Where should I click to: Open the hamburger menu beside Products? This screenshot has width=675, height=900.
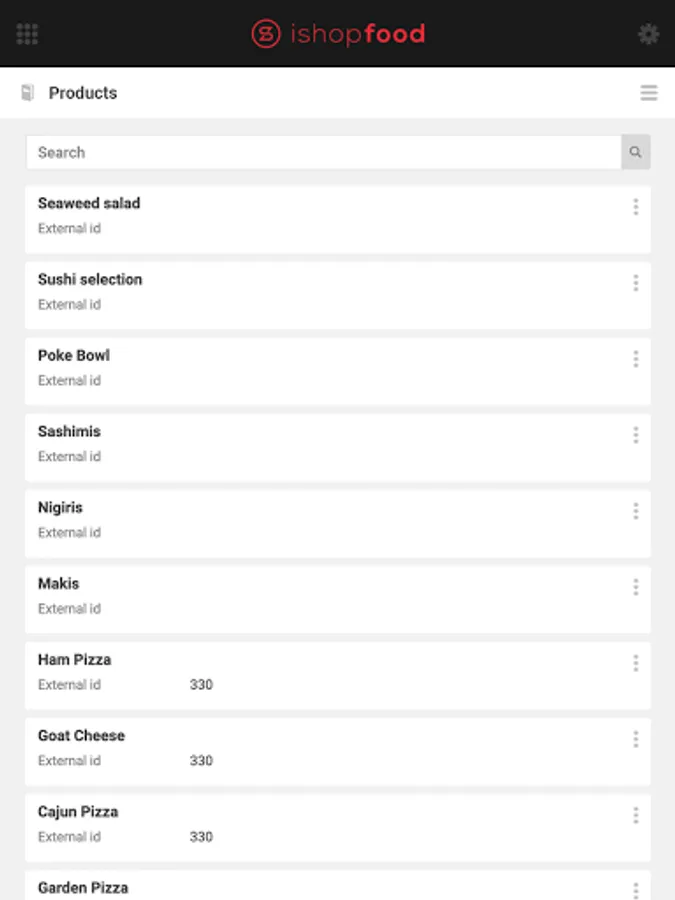coord(648,93)
